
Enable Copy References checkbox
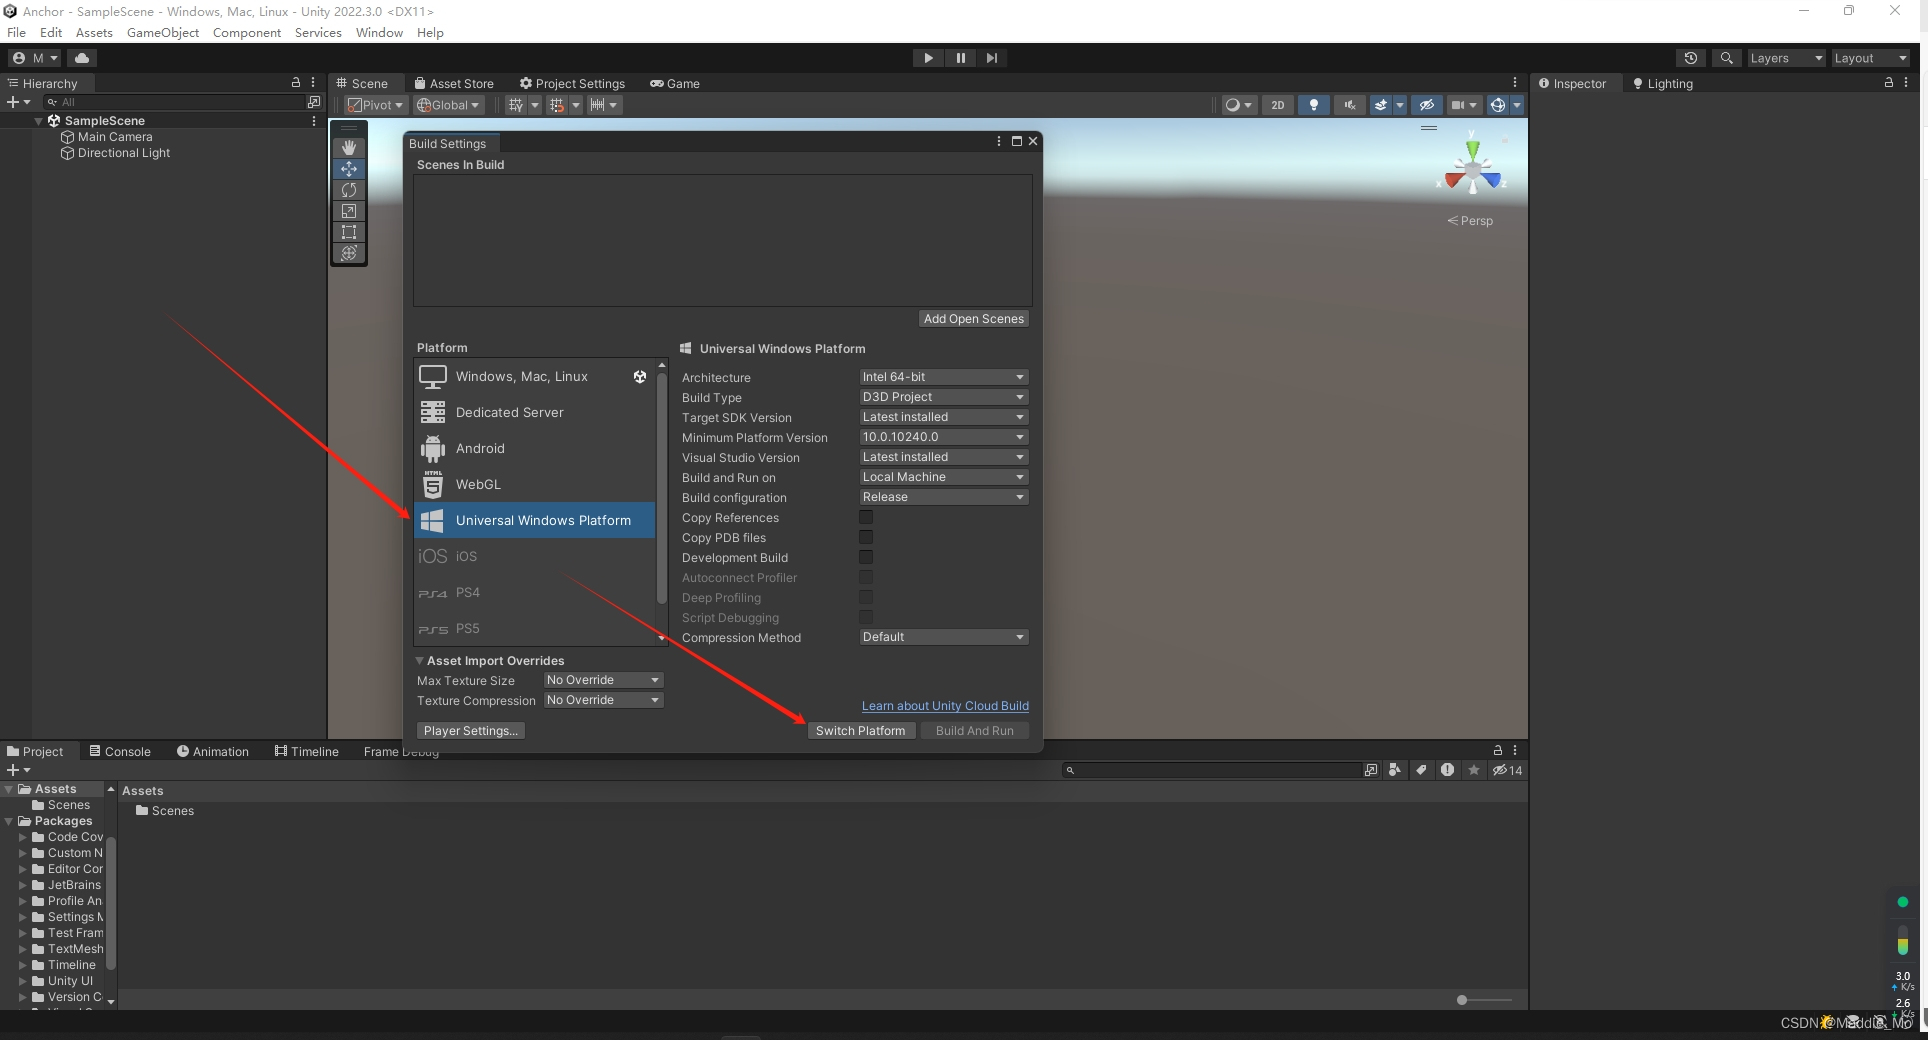[866, 517]
